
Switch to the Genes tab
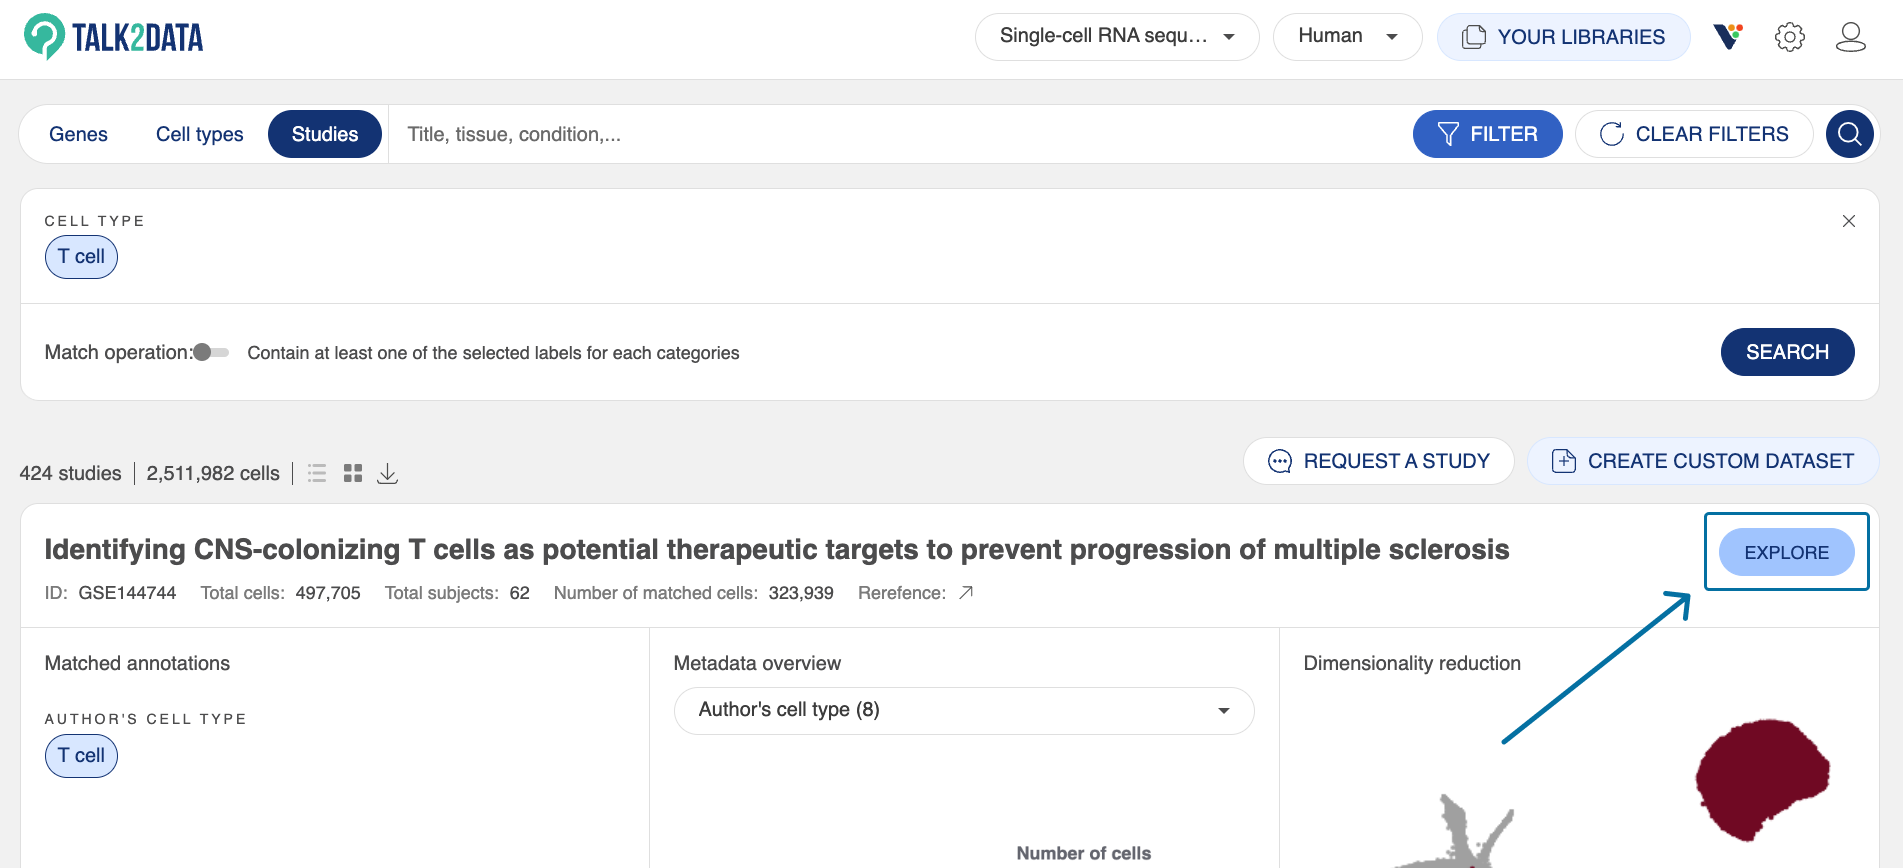(x=78, y=134)
